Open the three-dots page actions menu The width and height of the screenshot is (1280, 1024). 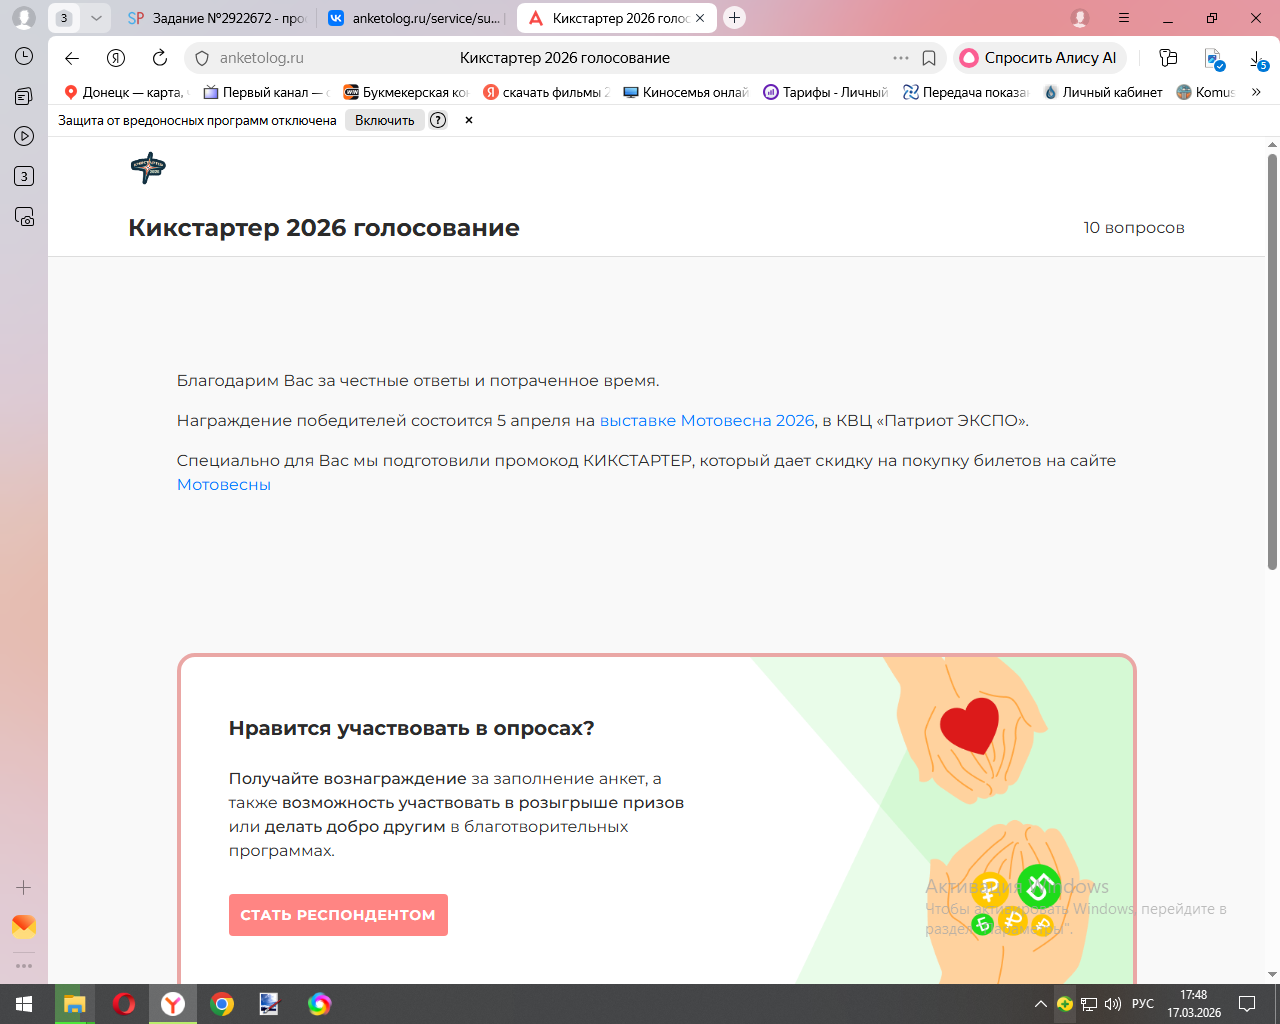point(901,58)
